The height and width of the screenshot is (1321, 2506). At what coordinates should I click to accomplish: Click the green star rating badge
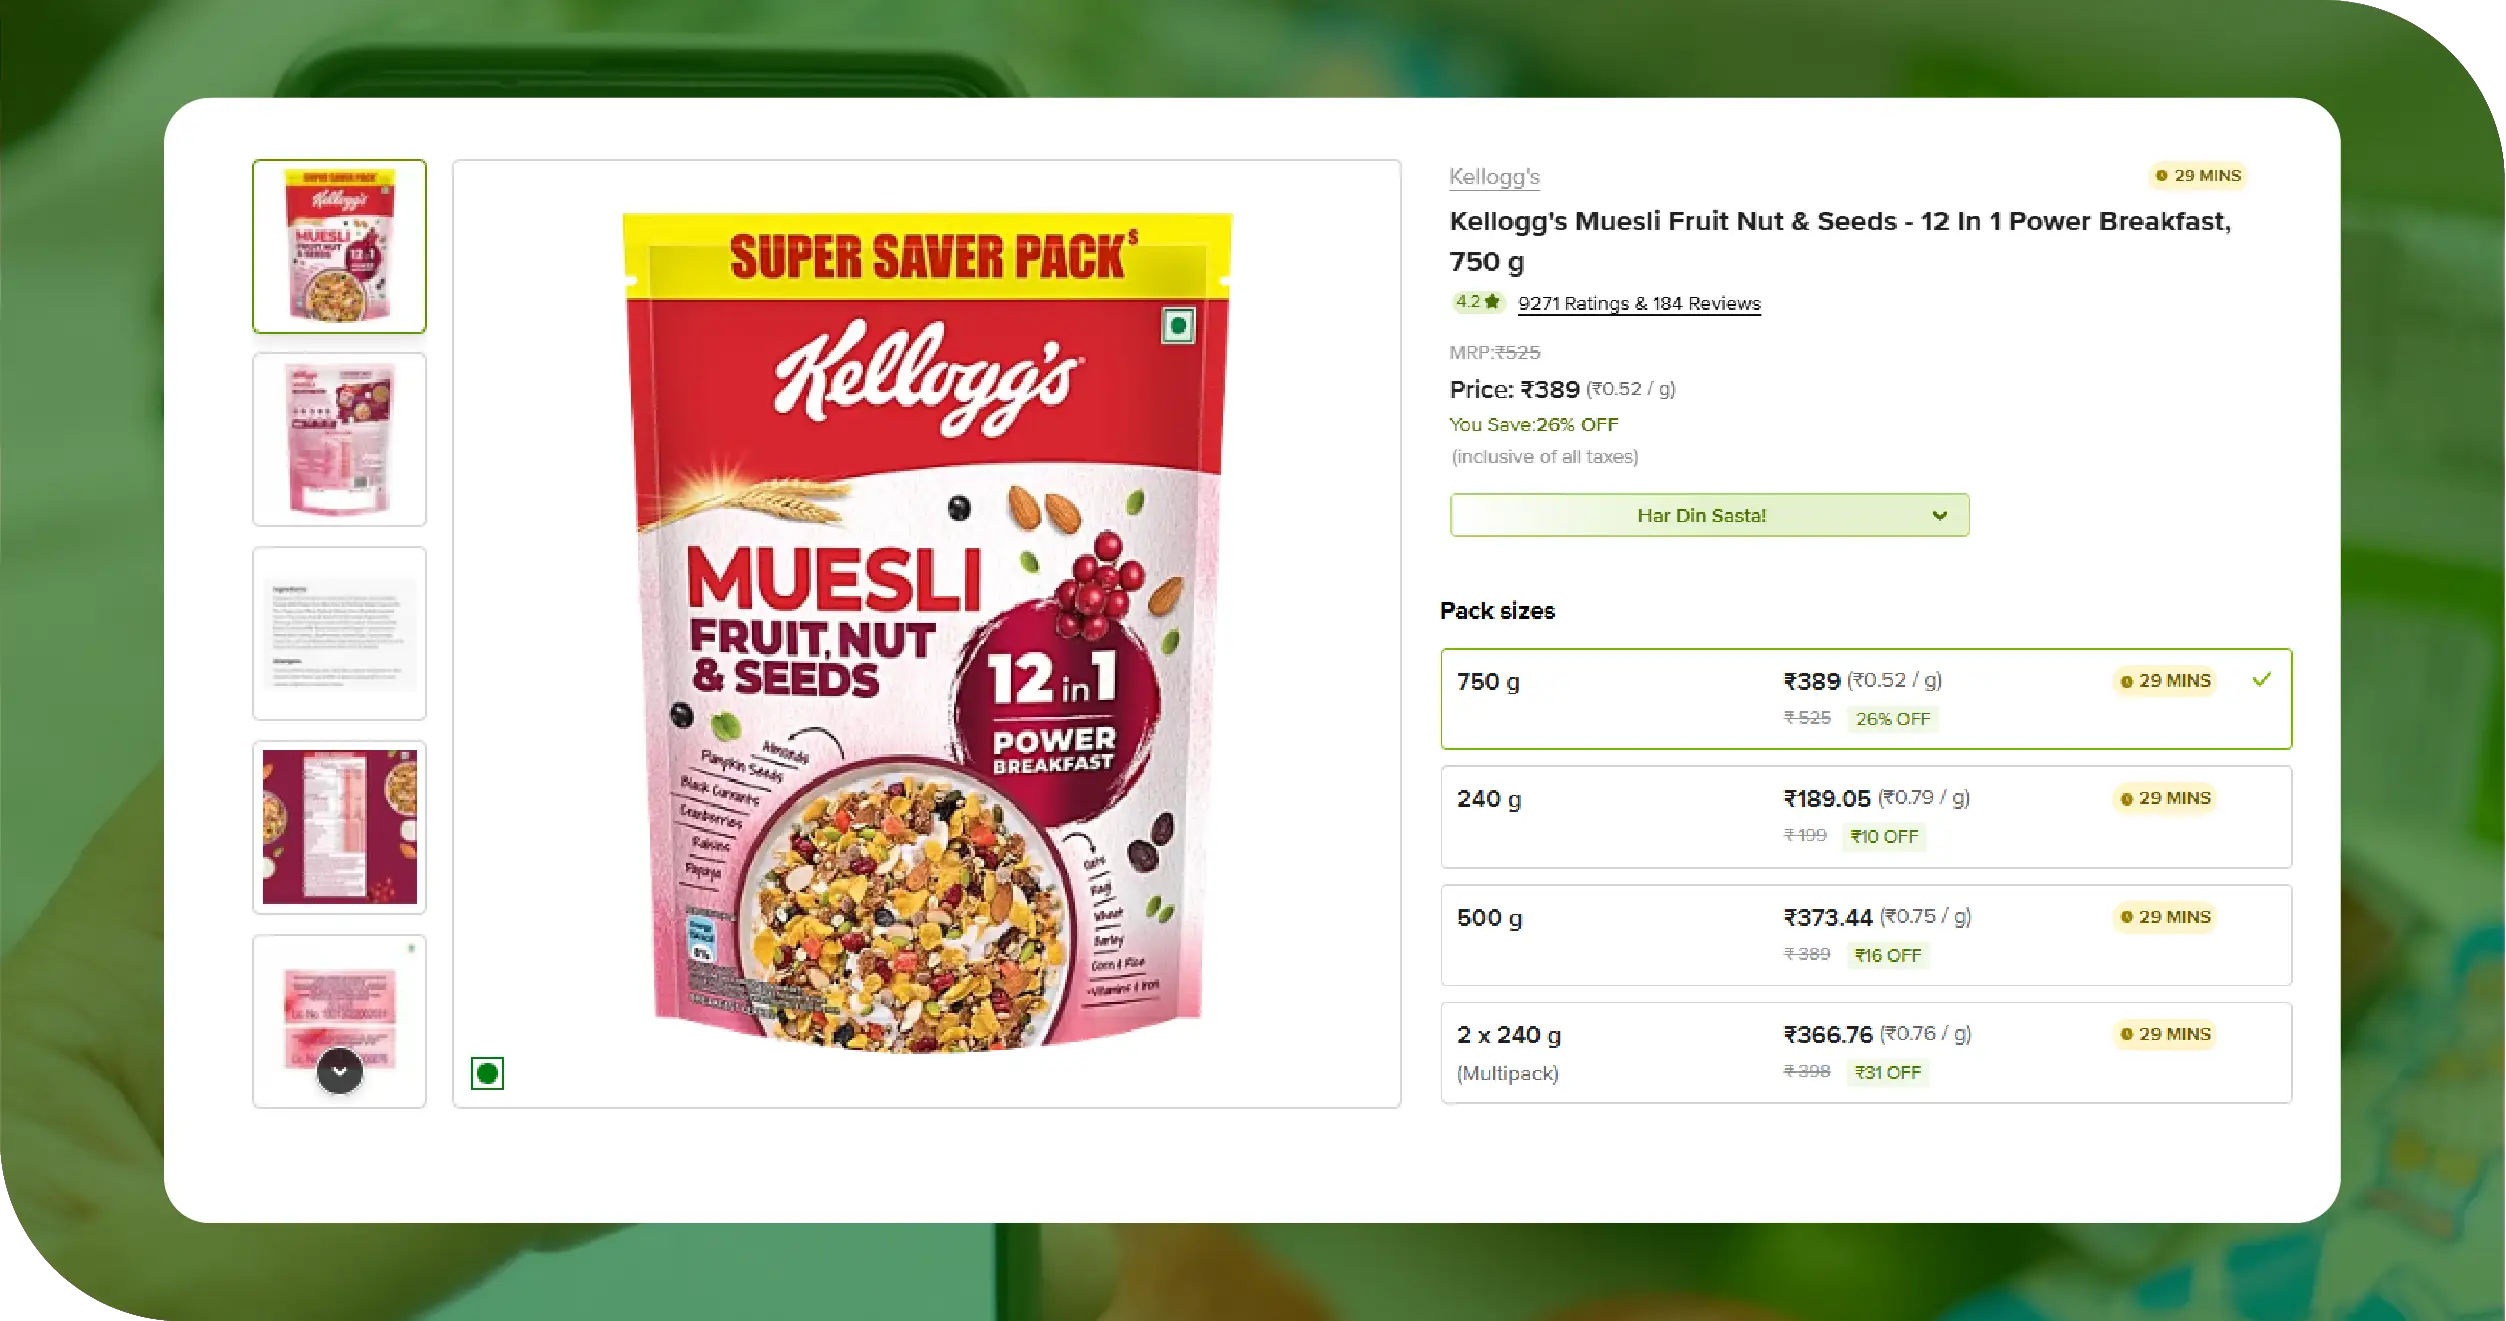click(1477, 302)
